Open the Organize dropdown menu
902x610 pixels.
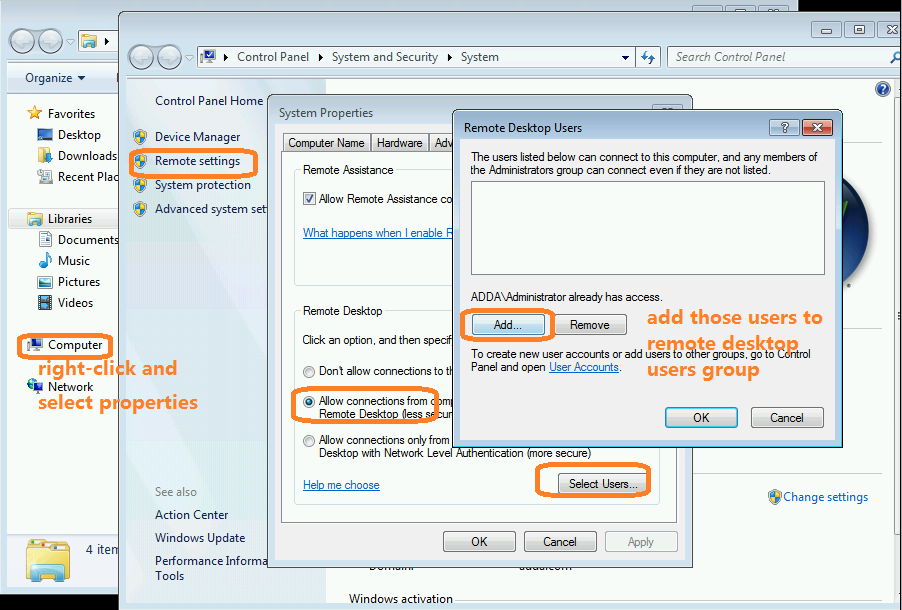(55, 78)
